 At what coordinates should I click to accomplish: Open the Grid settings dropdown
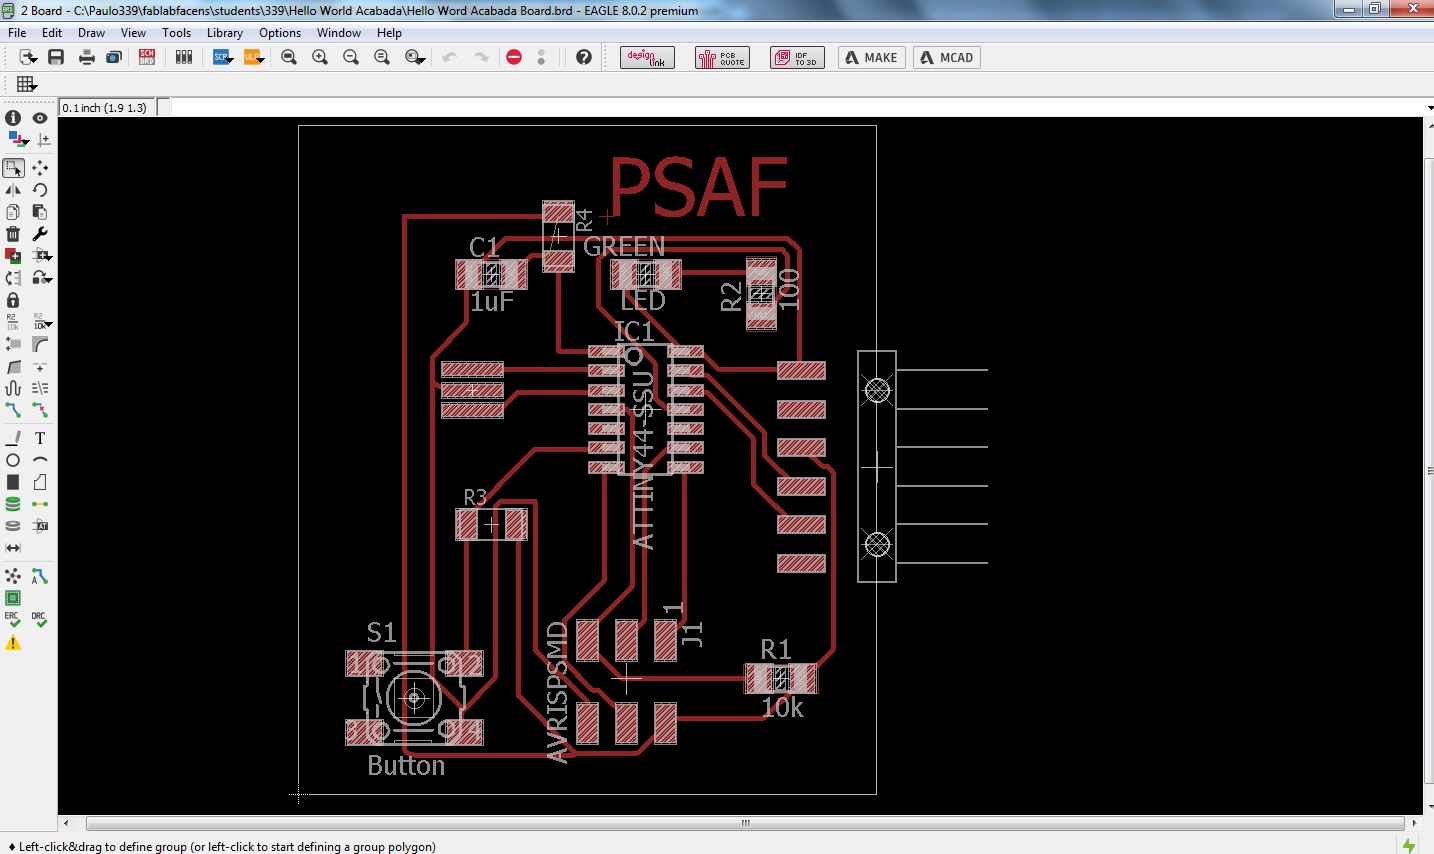point(27,84)
